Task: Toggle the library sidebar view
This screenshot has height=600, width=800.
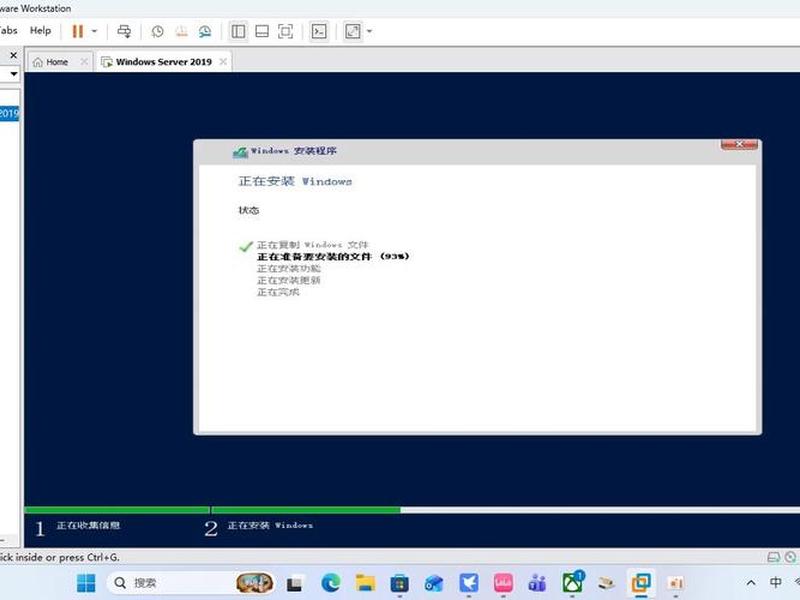Action: 238,32
